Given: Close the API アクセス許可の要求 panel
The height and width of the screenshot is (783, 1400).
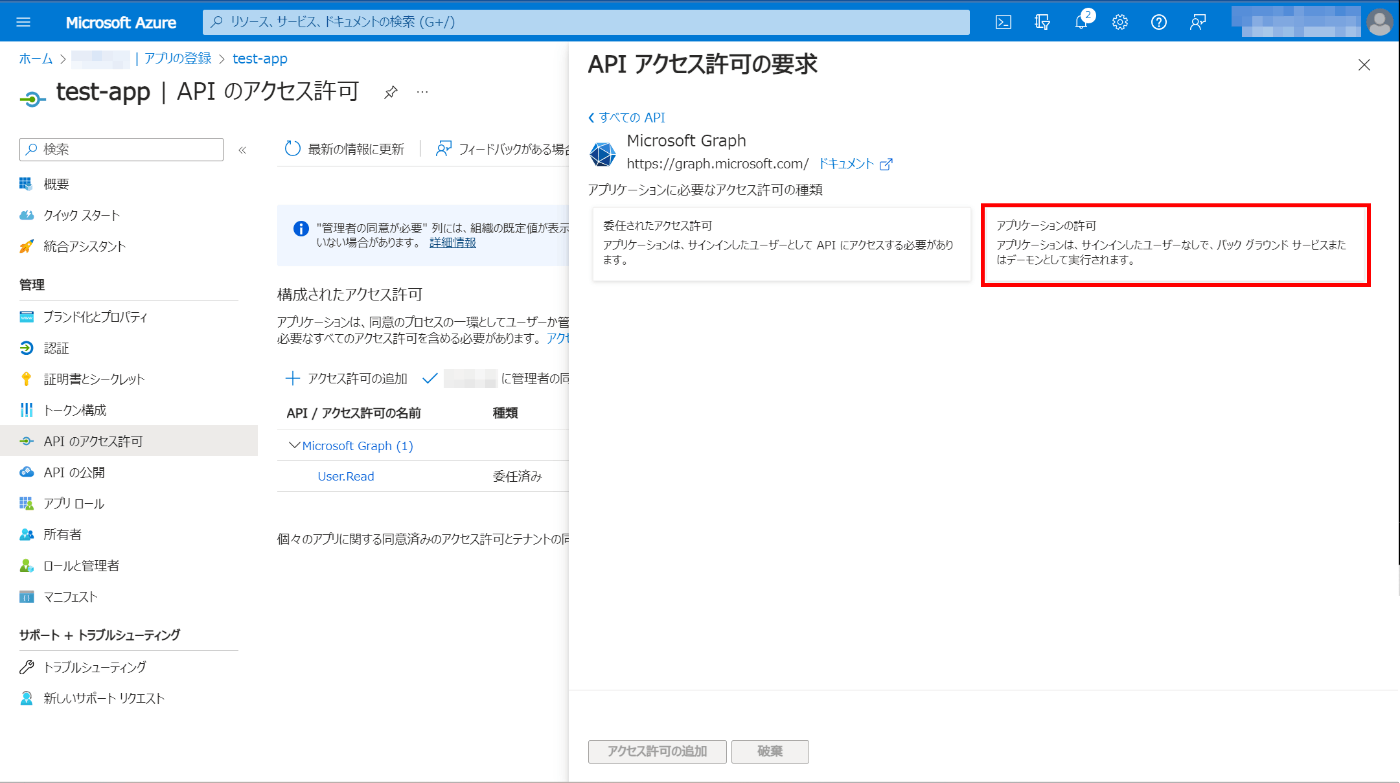Looking at the screenshot, I should 1364,65.
